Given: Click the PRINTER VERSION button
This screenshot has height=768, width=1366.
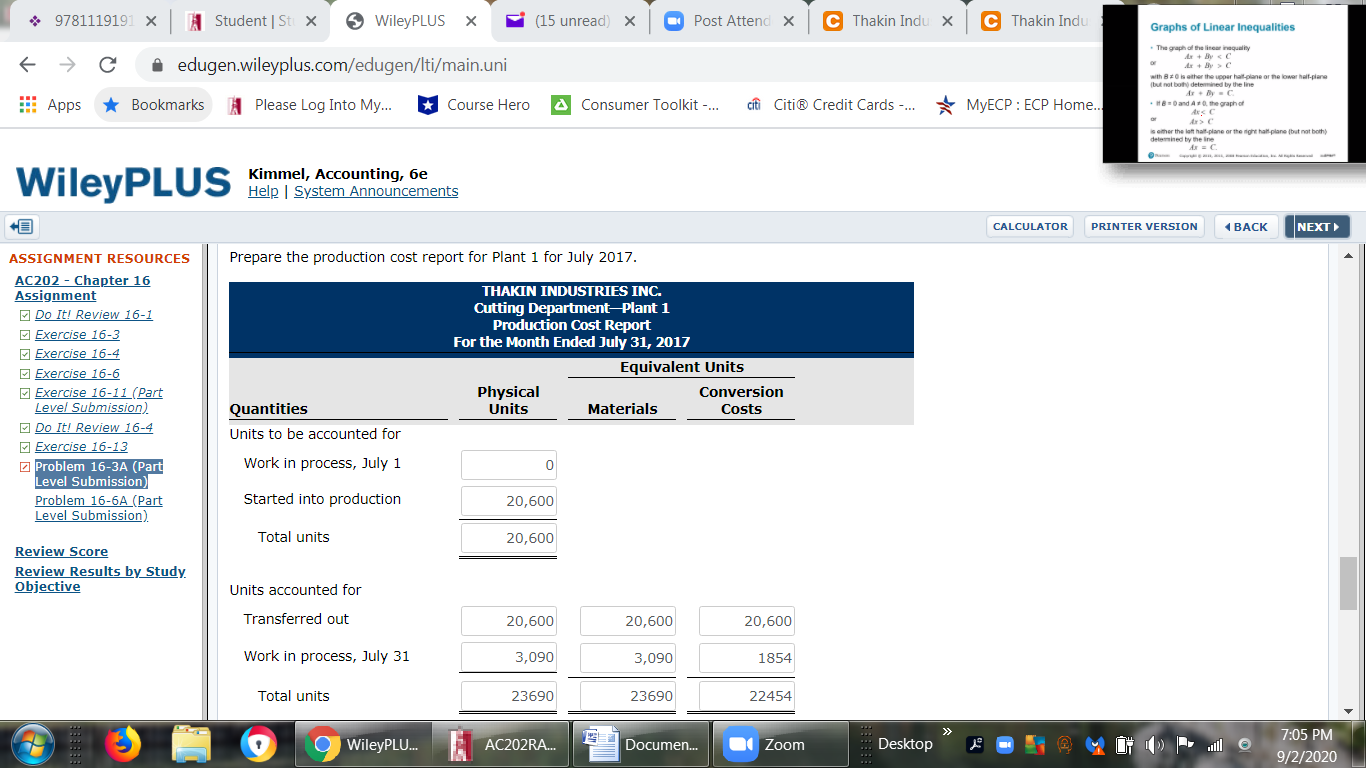Looking at the screenshot, I should 1144,227.
